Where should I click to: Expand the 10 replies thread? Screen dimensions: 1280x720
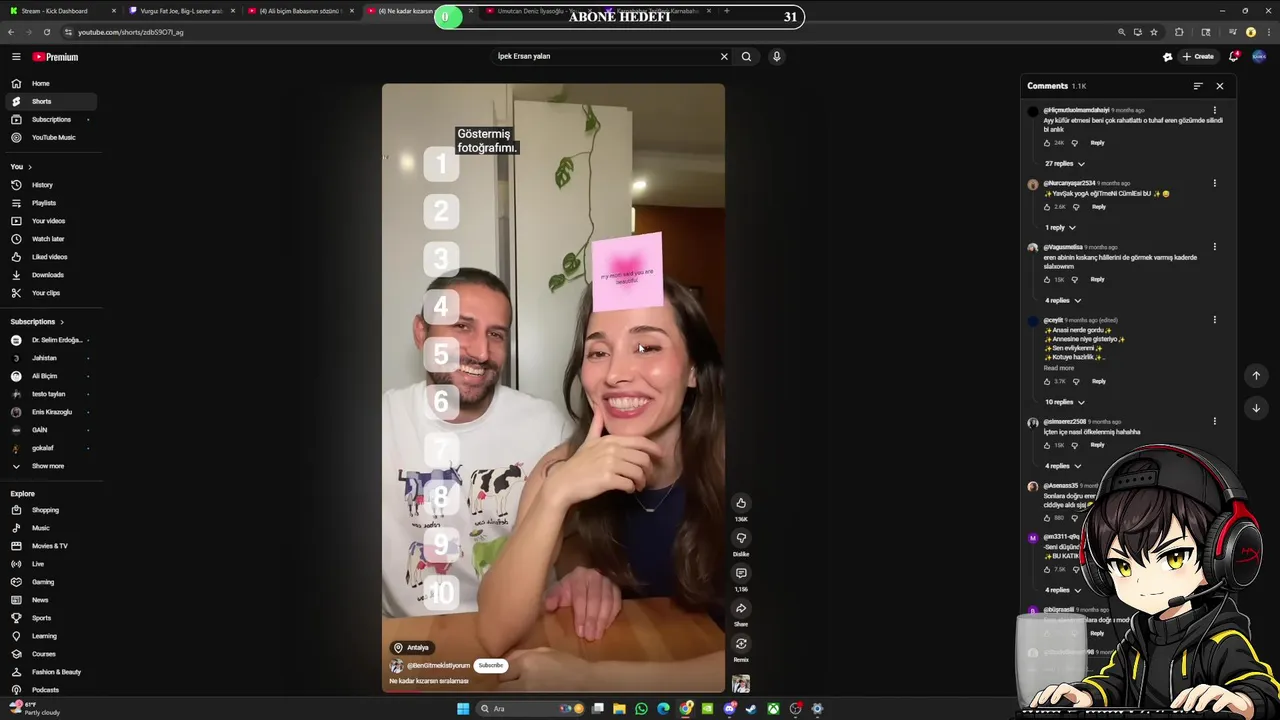pos(1065,402)
